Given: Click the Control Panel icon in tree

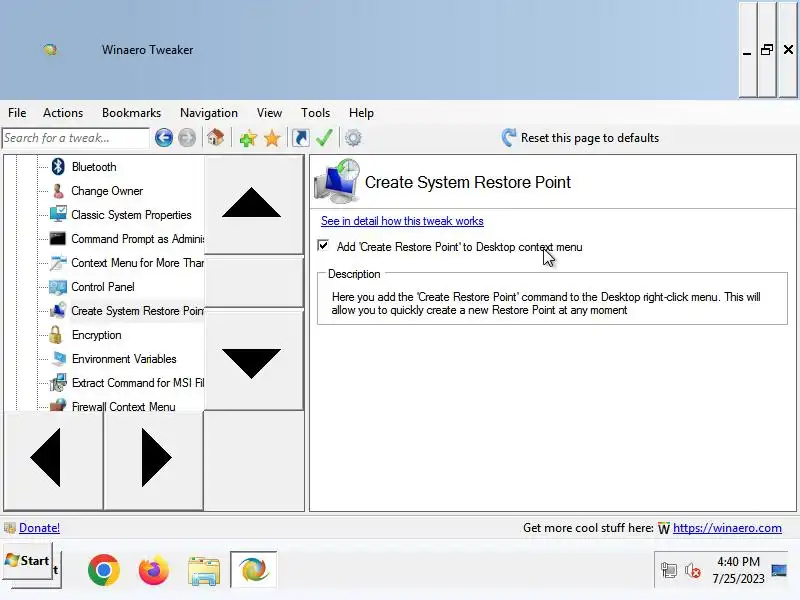Looking at the screenshot, I should pyautogui.click(x=58, y=287).
